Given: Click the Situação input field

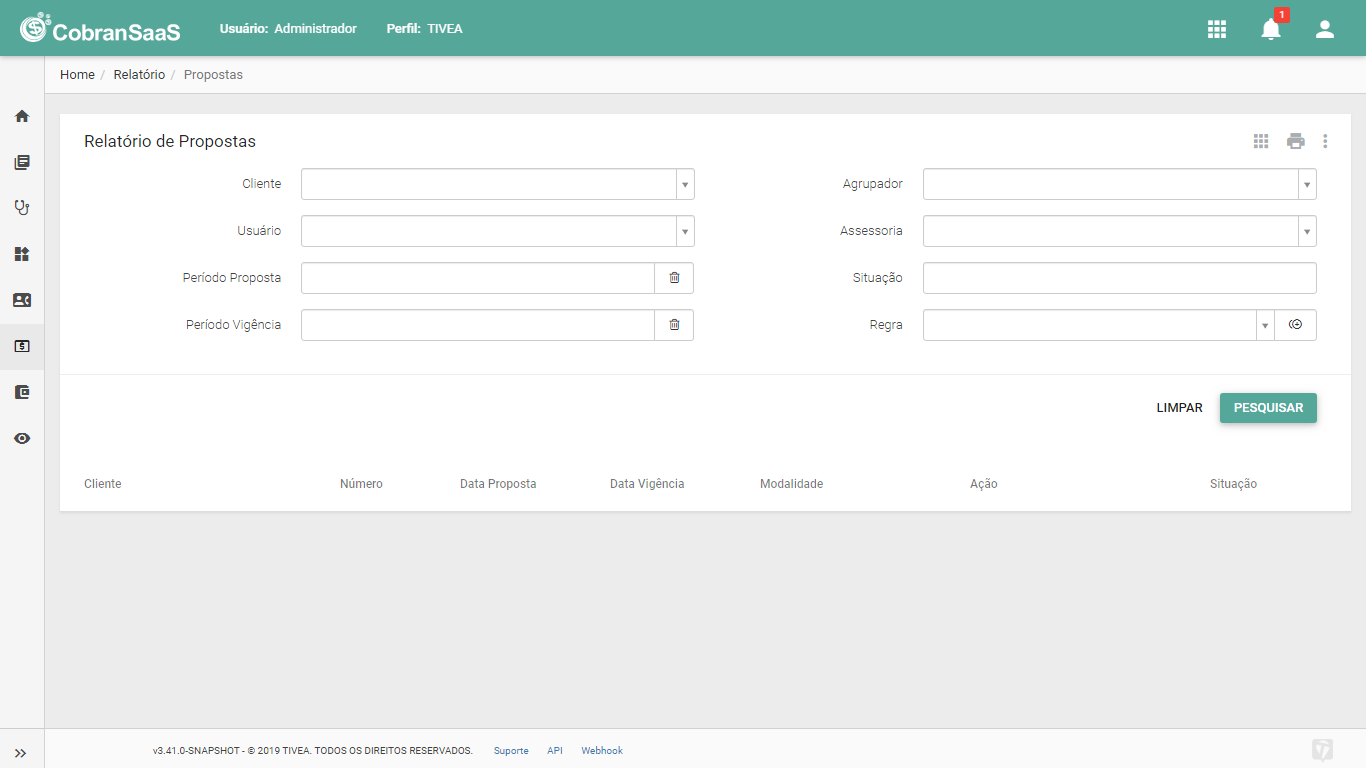Looking at the screenshot, I should (1120, 278).
